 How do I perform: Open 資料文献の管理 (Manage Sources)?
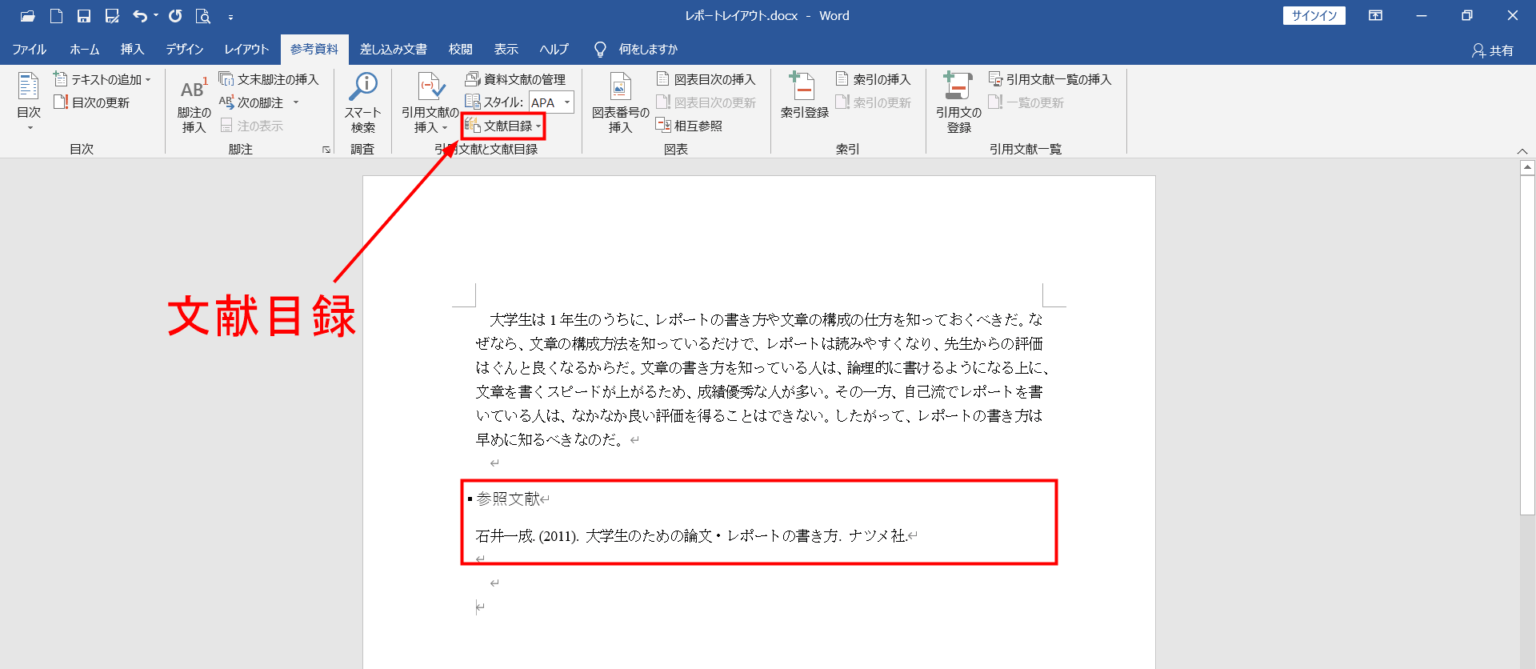pyautogui.click(x=517, y=79)
